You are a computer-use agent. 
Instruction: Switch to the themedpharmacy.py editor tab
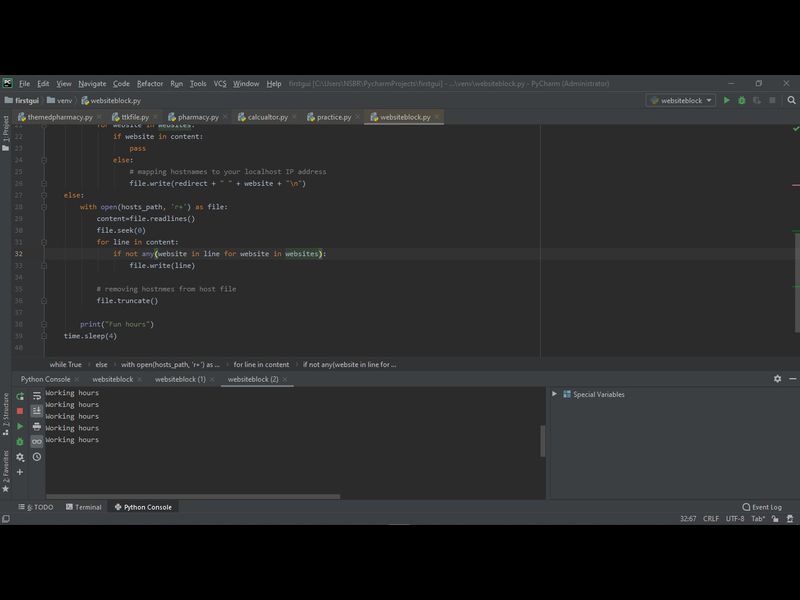coord(60,117)
